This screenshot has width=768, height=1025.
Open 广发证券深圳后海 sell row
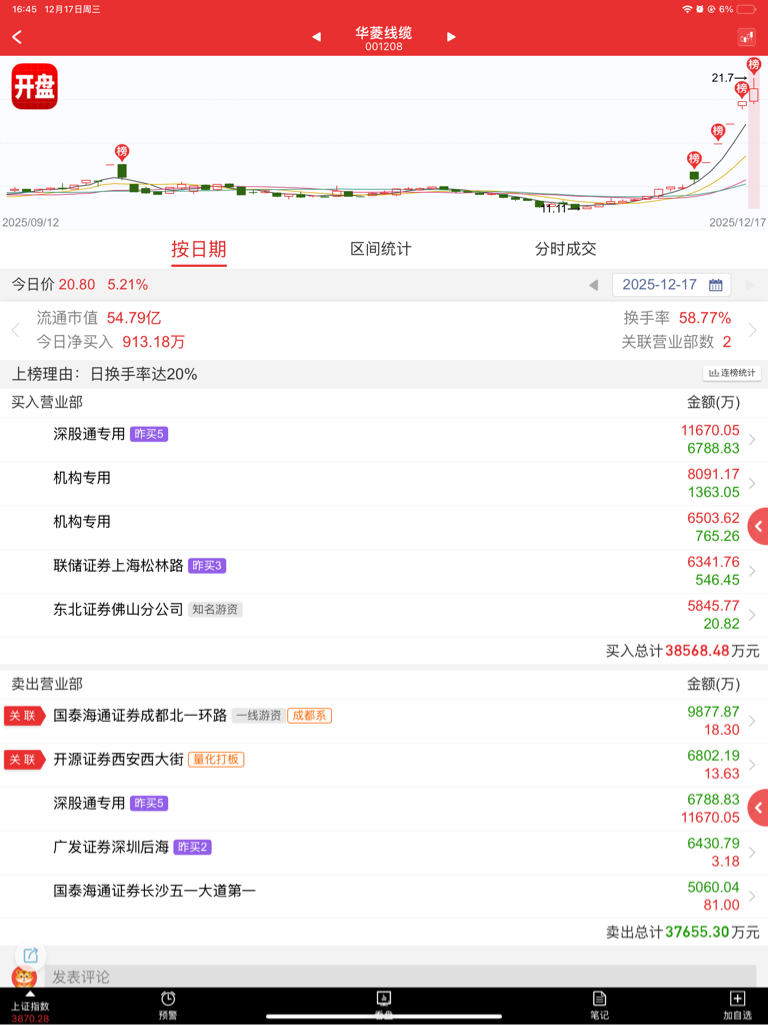click(384, 853)
